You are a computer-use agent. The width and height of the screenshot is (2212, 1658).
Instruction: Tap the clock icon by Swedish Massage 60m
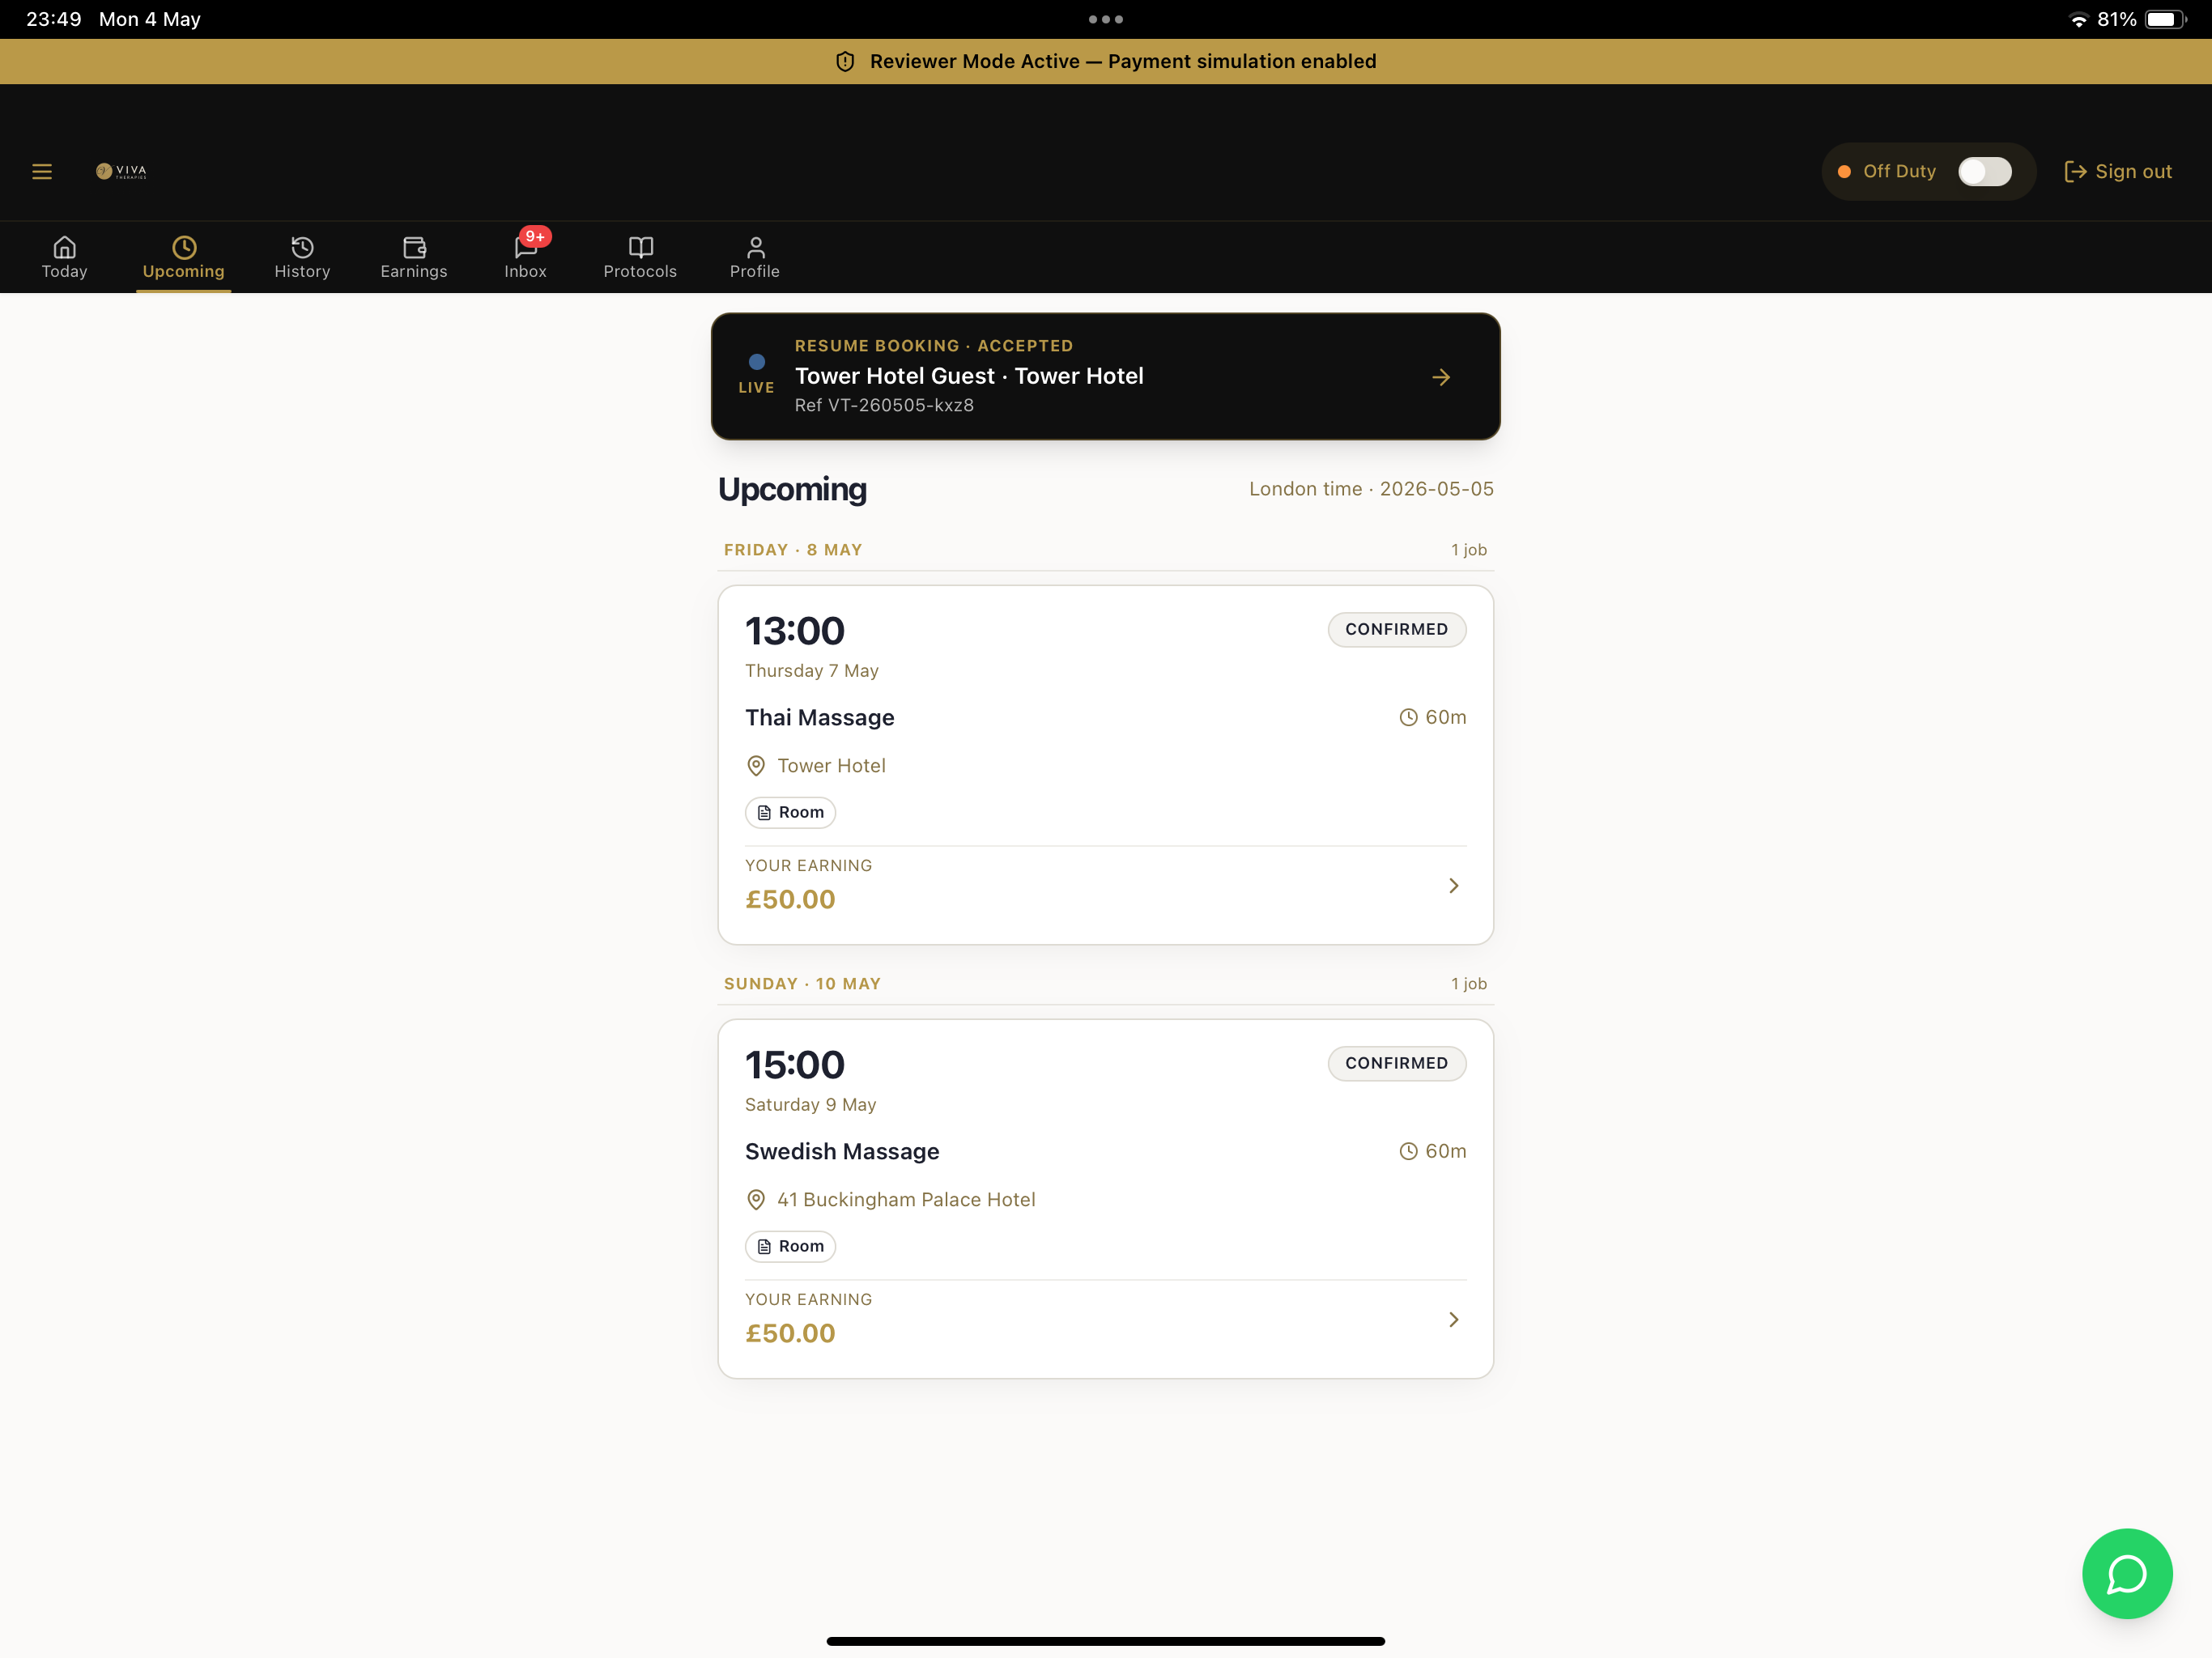tap(1408, 1151)
